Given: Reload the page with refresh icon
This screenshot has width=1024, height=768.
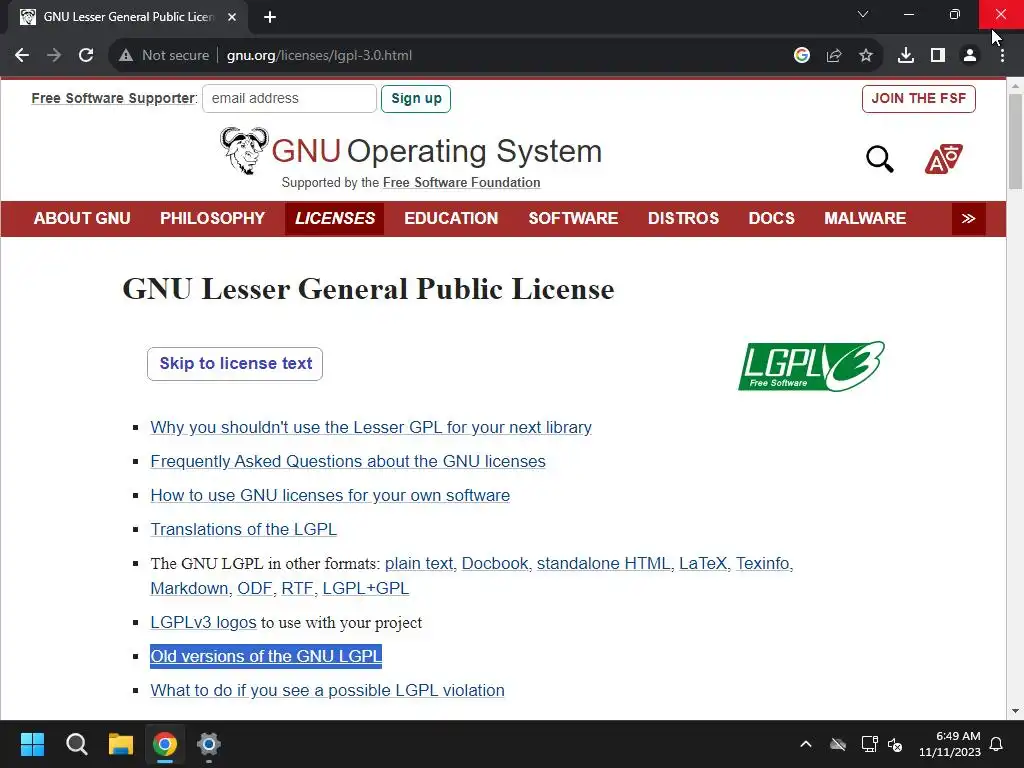Looking at the screenshot, I should click(86, 56).
